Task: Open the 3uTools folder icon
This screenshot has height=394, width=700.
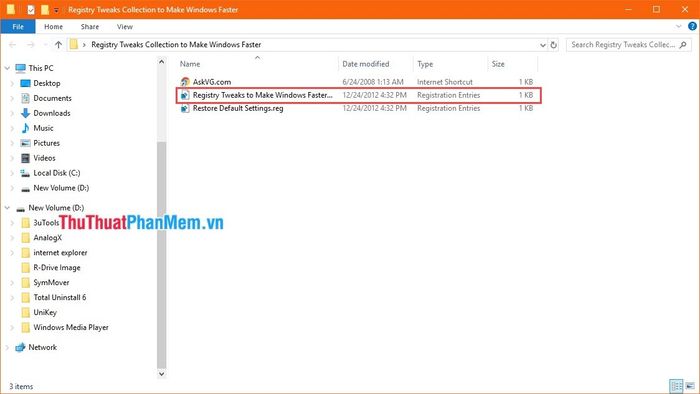Action: pos(26,223)
